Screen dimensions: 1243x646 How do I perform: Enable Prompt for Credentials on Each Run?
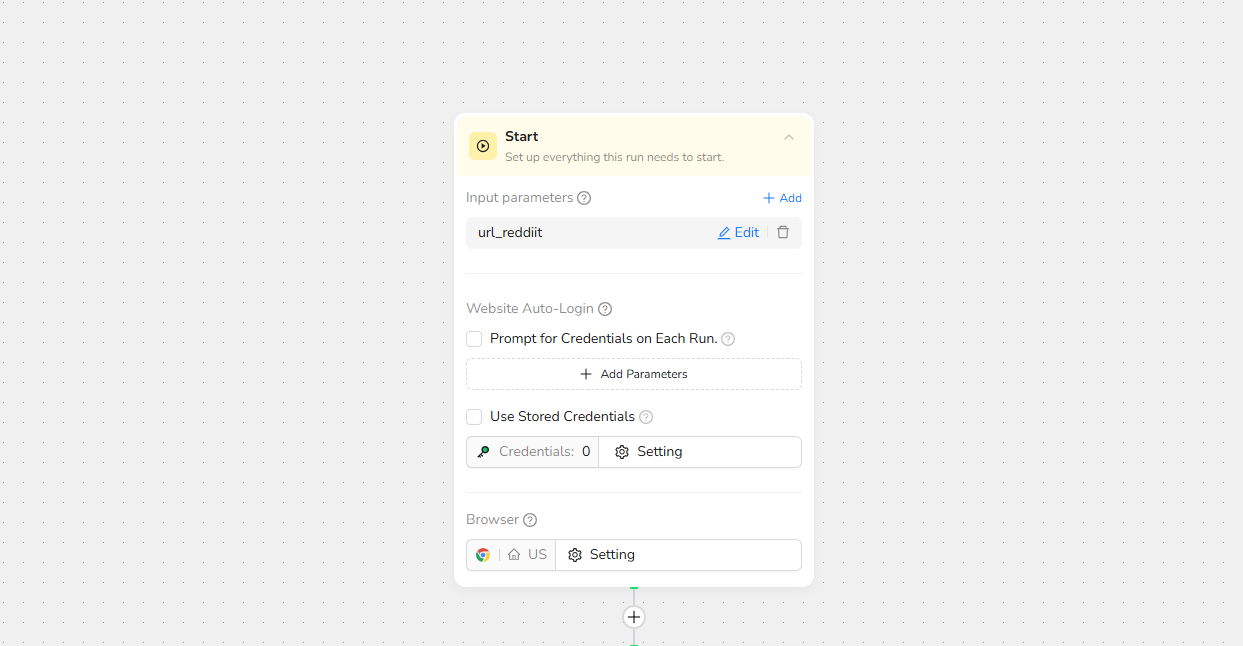coord(474,339)
